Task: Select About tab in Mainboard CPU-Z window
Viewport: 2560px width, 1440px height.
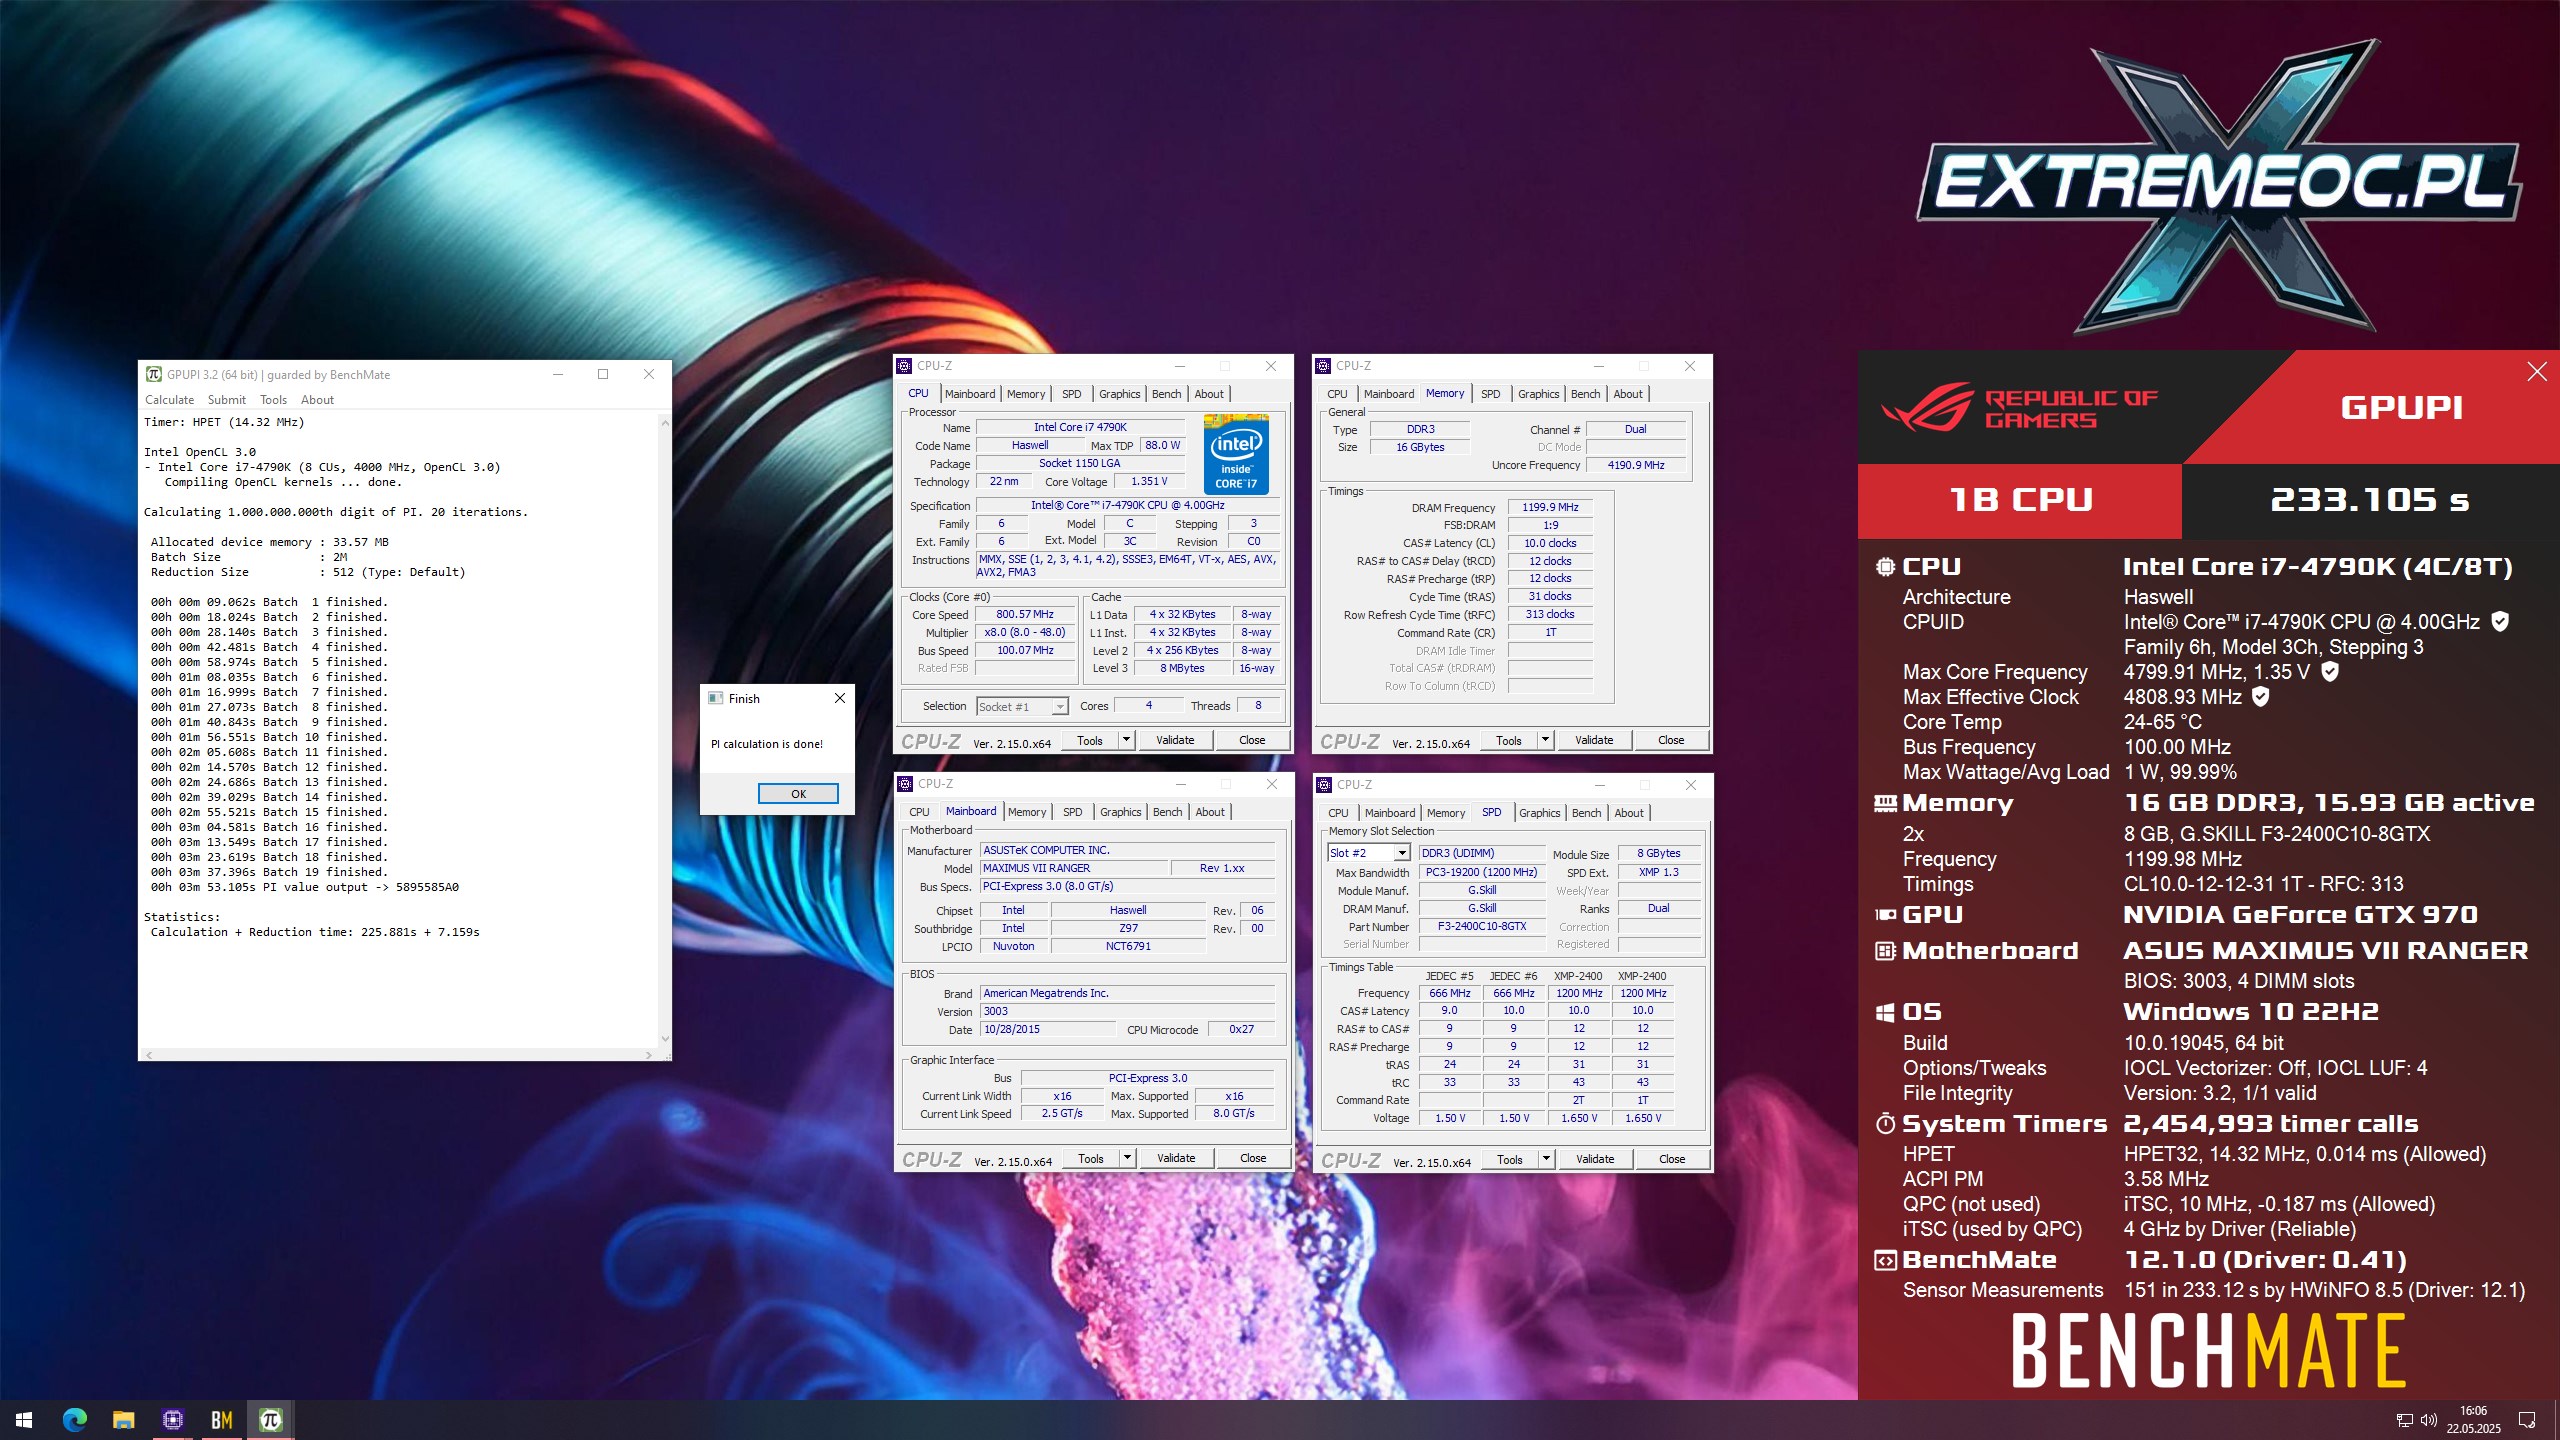Action: (x=1210, y=812)
